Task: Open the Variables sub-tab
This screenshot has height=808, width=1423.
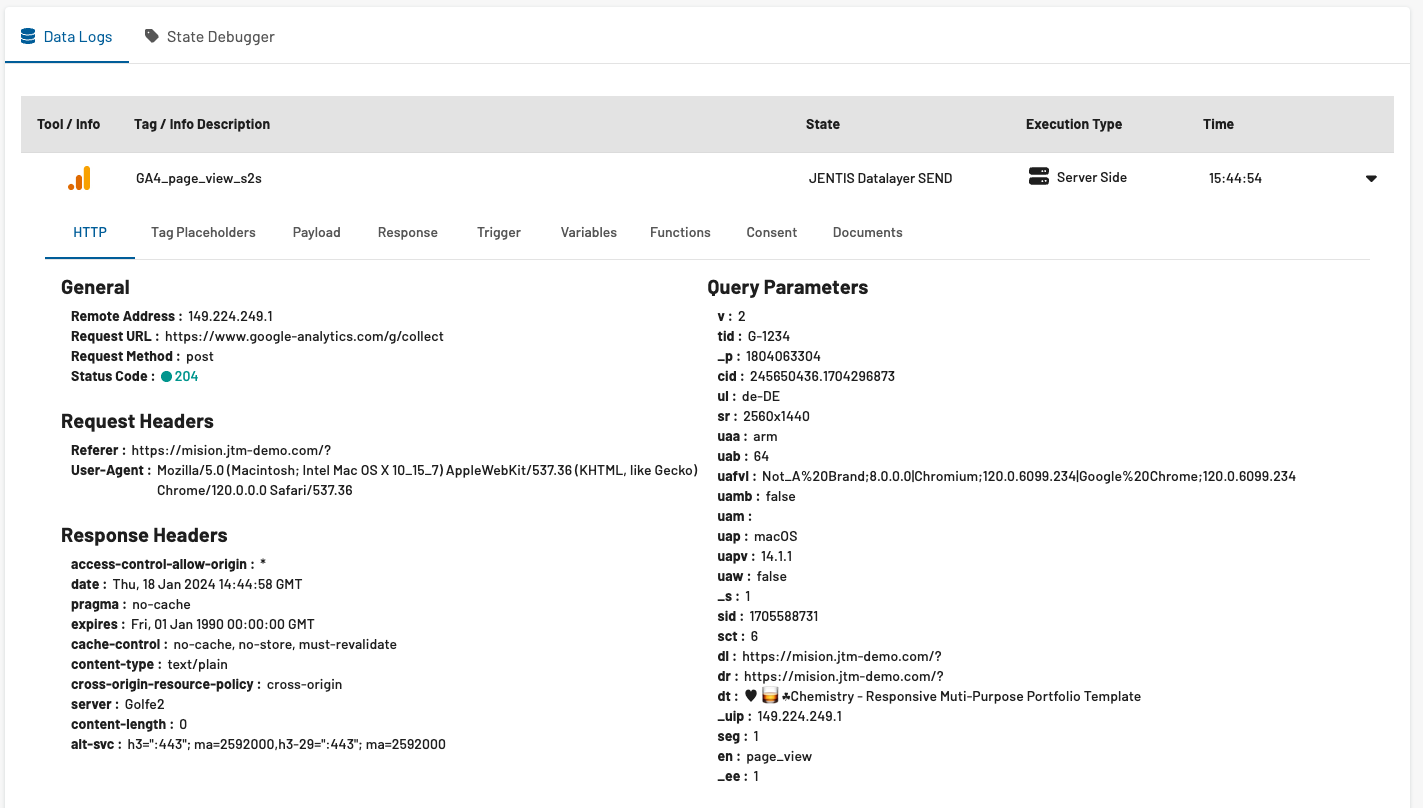Action: point(588,232)
